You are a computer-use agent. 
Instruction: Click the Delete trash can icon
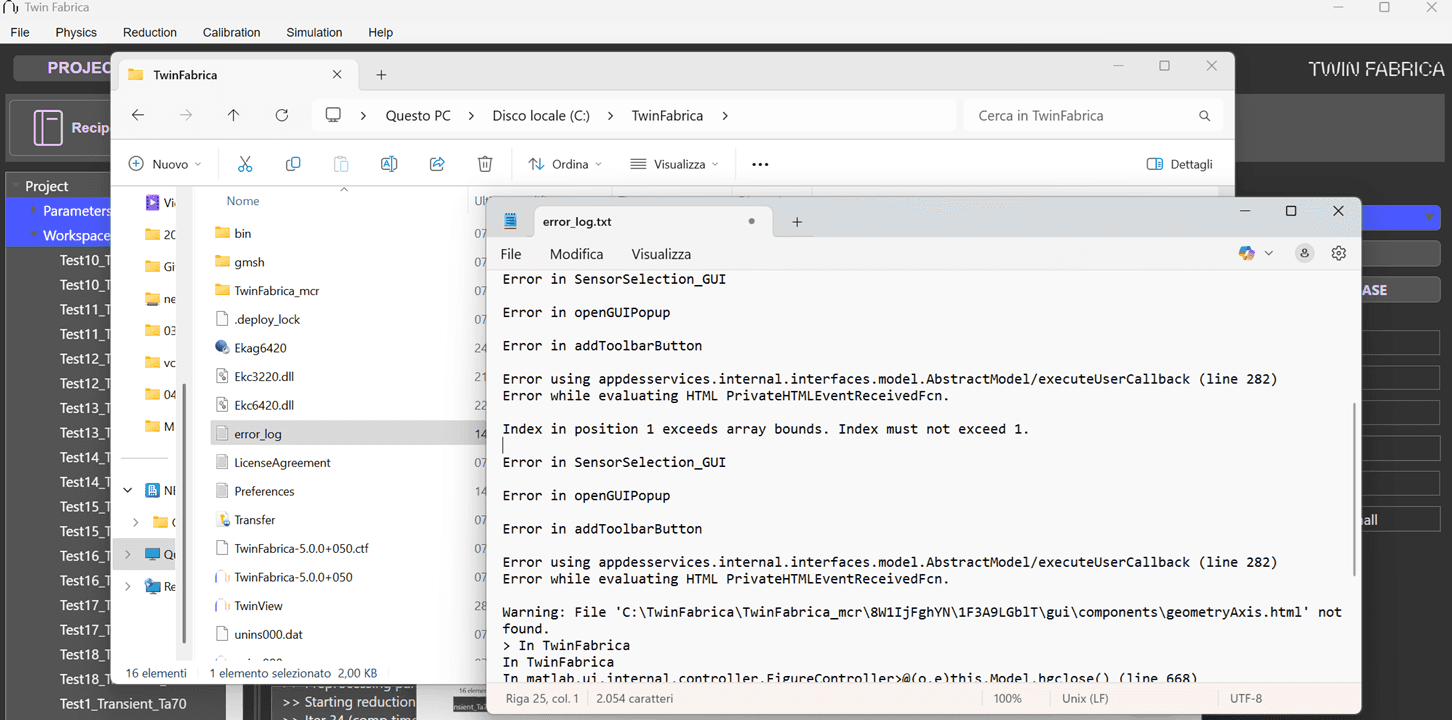(x=485, y=164)
